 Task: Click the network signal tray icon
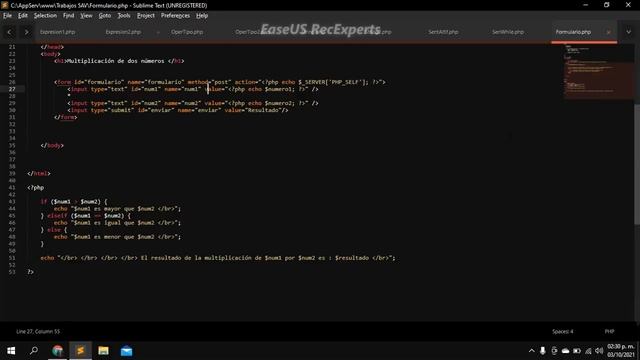pos(588,351)
